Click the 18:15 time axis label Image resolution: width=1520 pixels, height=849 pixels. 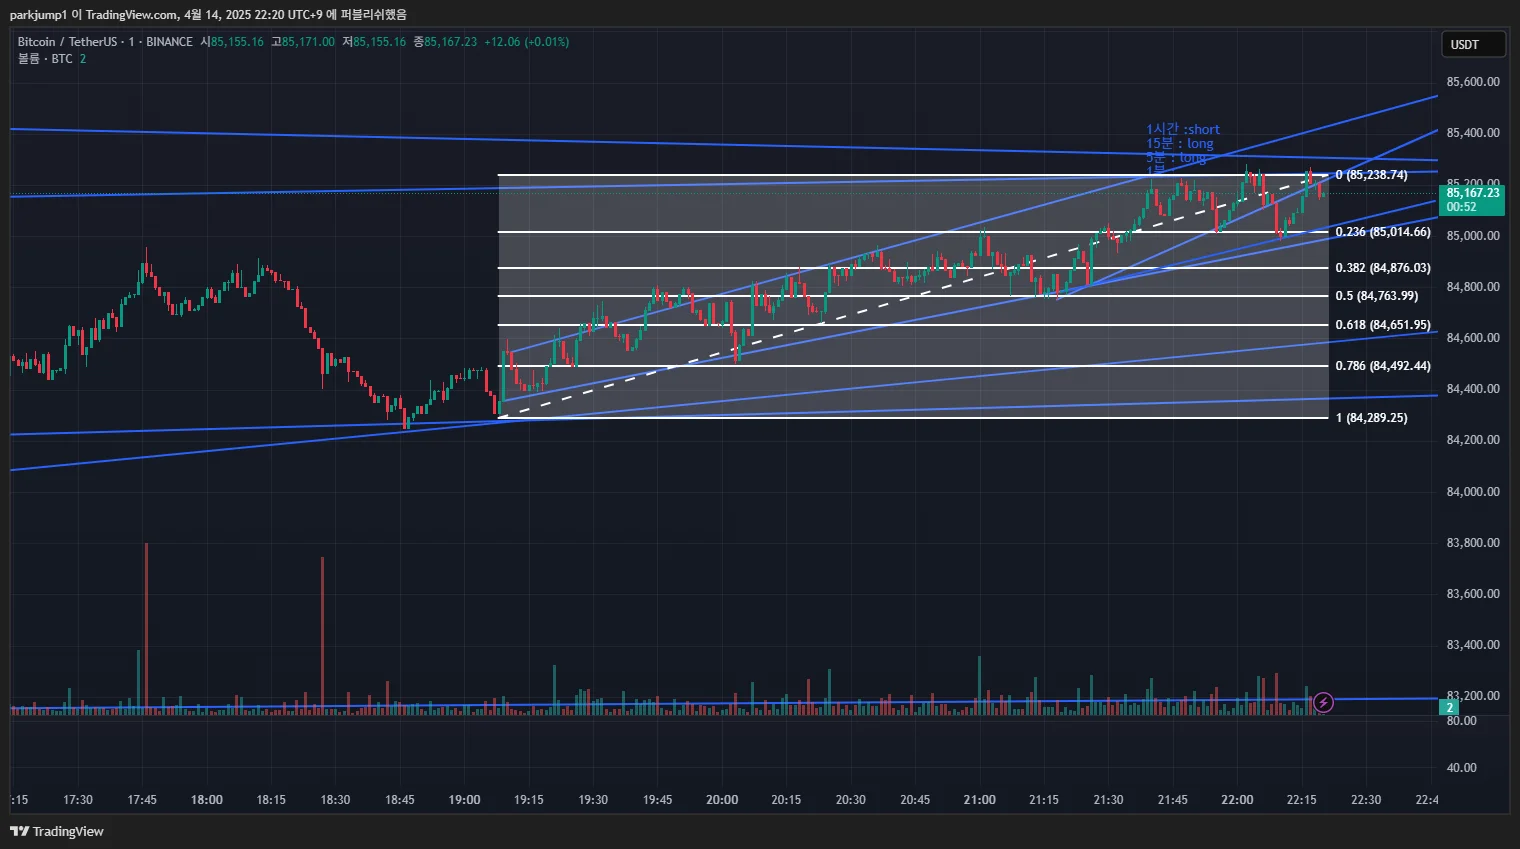[271, 800]
